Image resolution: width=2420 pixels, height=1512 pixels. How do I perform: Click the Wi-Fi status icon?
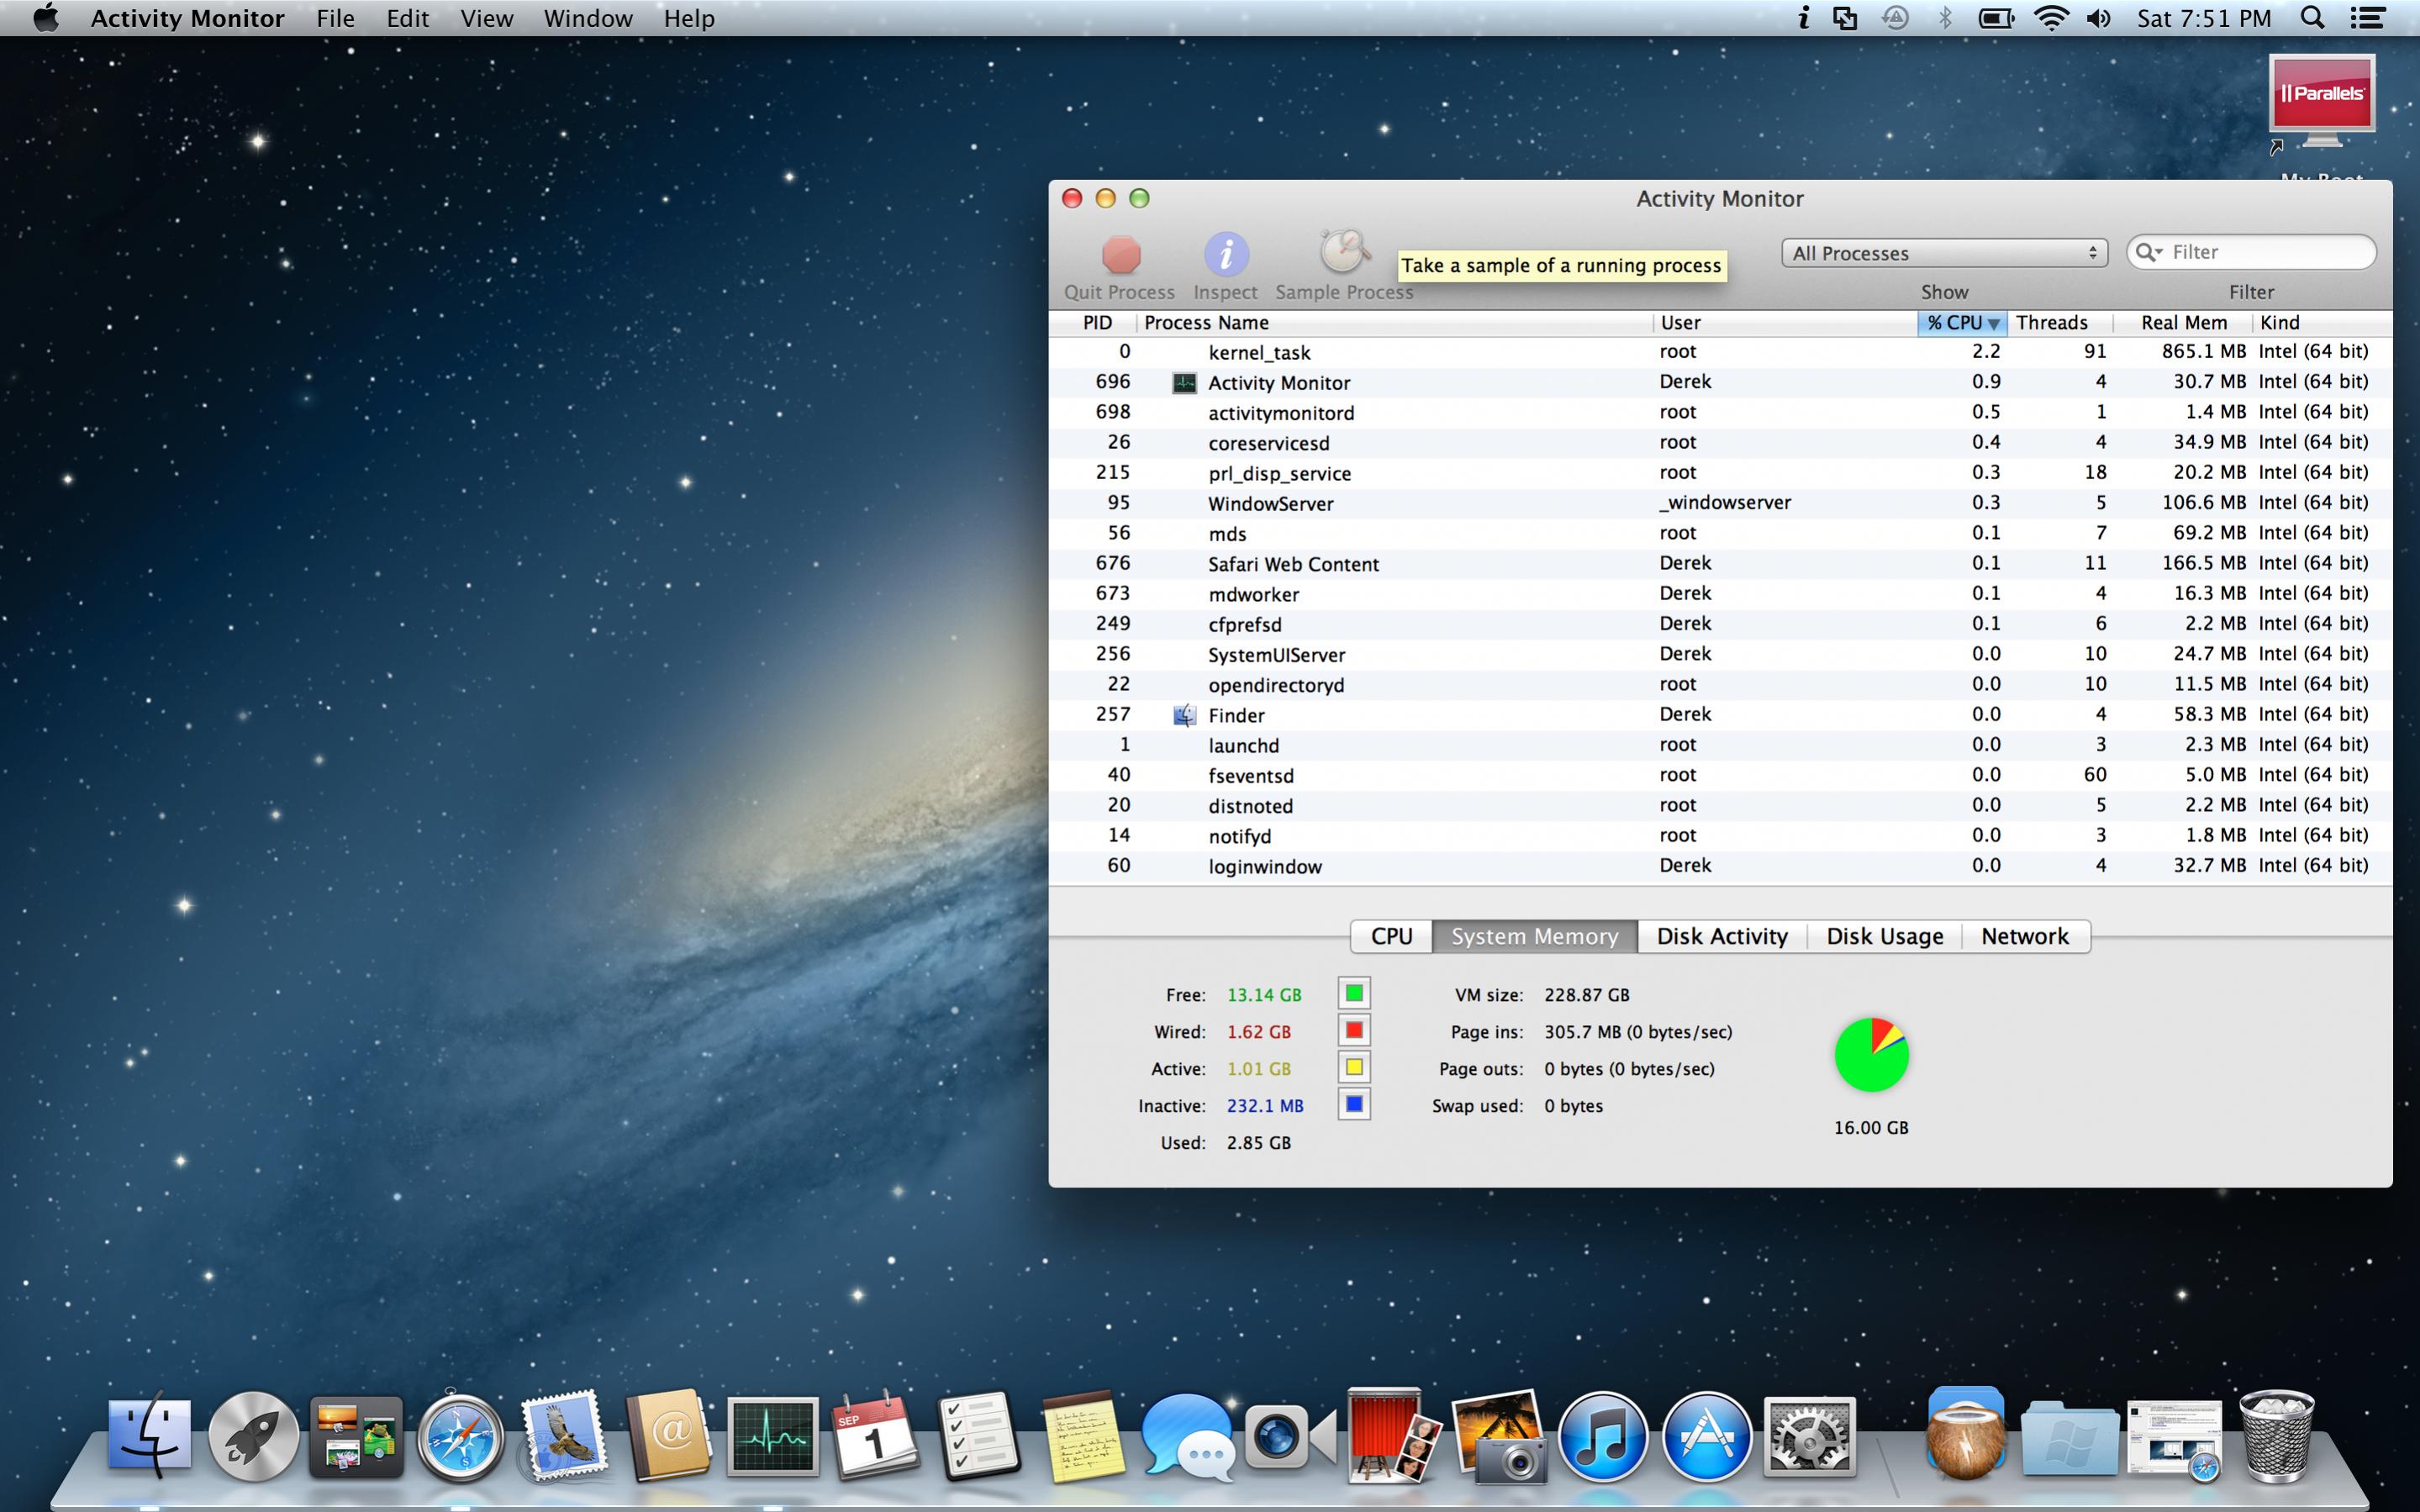coord(2051,18)
